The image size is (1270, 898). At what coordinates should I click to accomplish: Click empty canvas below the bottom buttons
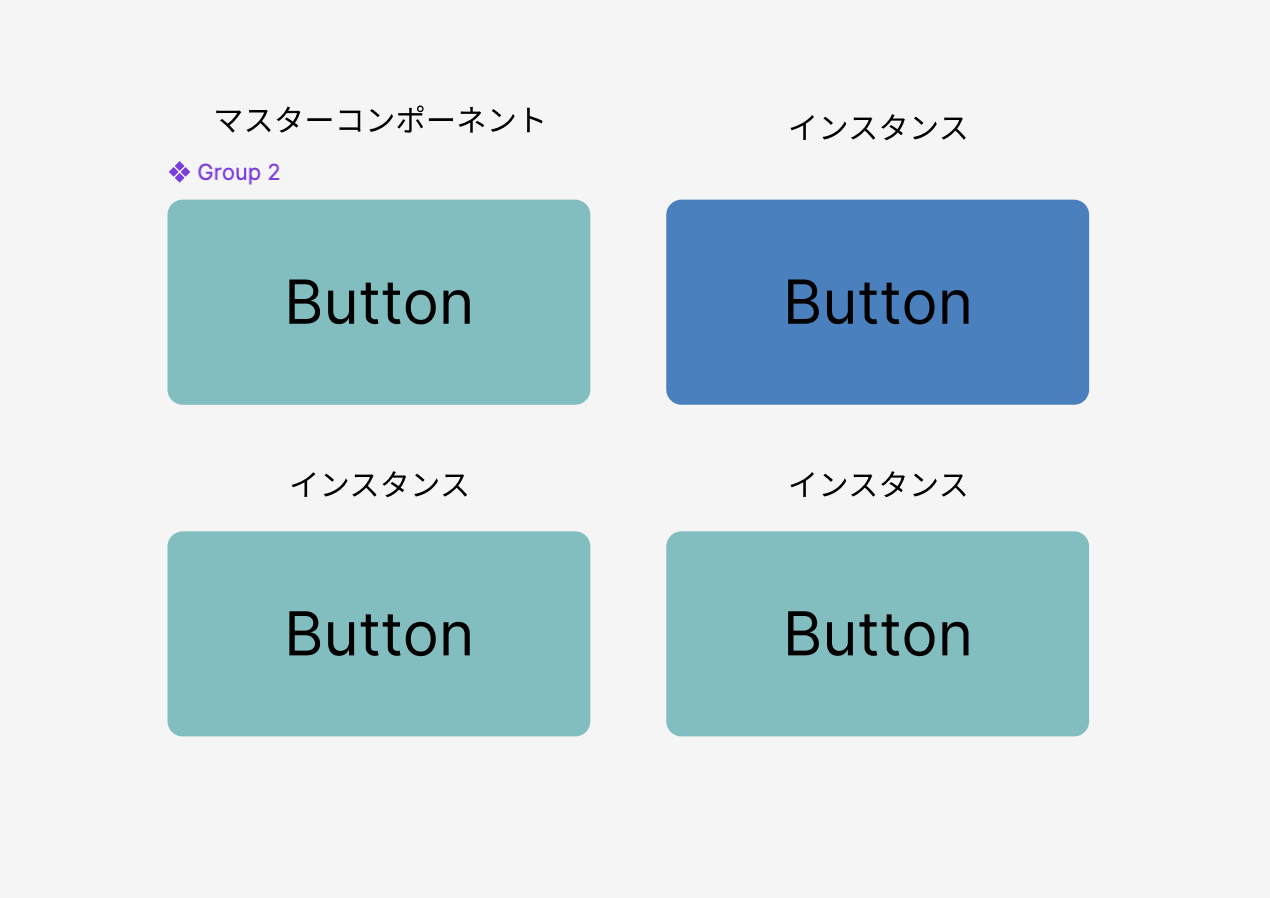[628, 815]
